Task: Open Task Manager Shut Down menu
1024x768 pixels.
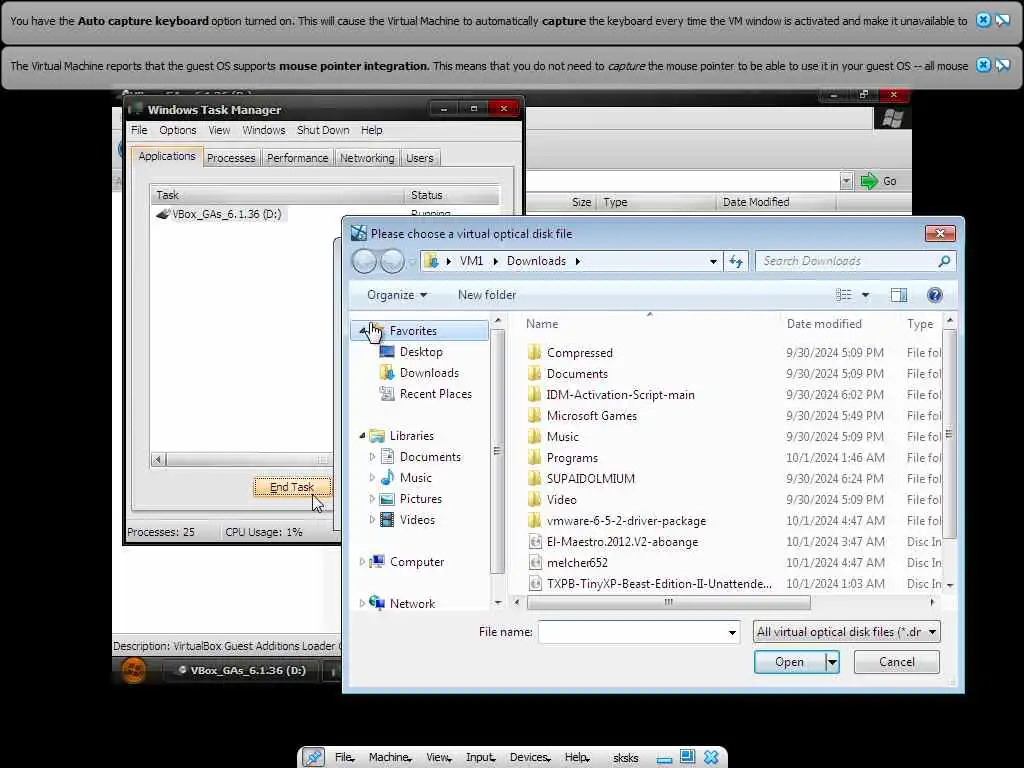Action: (x=323, y=130)
